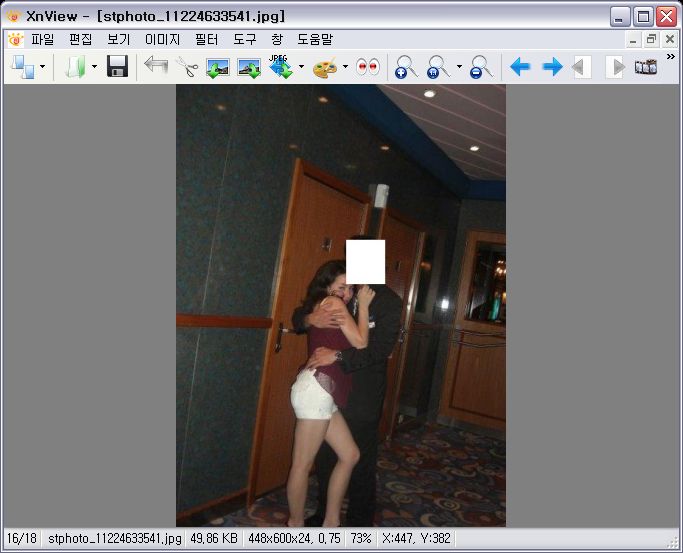Restore the inner document window
The width and height of the screenshot is (683, 553).
click(x=651, y=40)
